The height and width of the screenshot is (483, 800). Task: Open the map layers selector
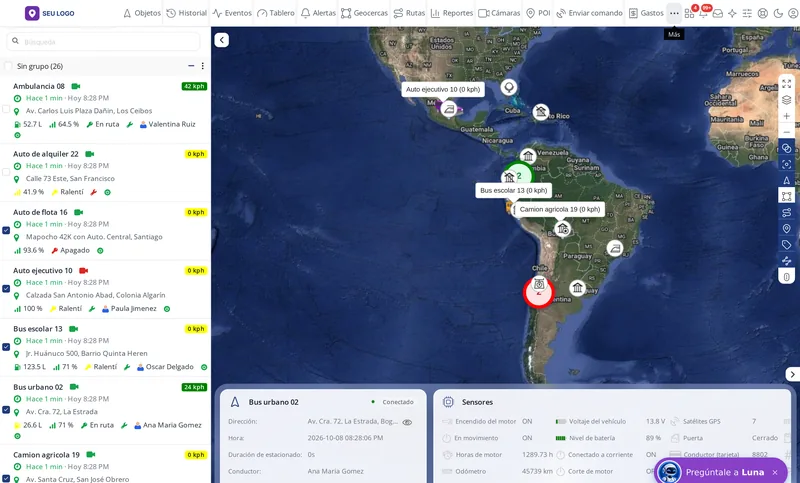tap(787, 100)
